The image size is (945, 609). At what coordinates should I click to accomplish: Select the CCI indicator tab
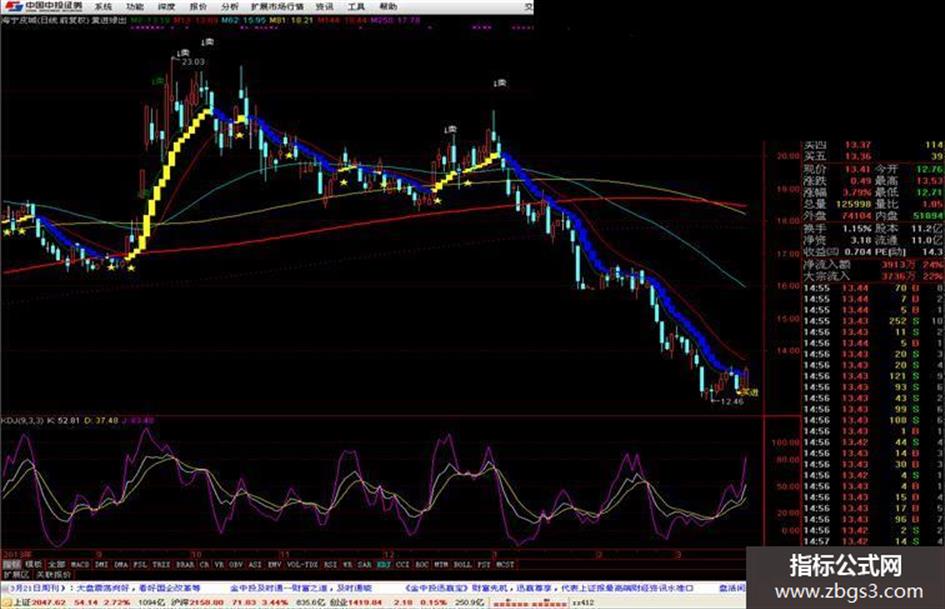point(403,564)
